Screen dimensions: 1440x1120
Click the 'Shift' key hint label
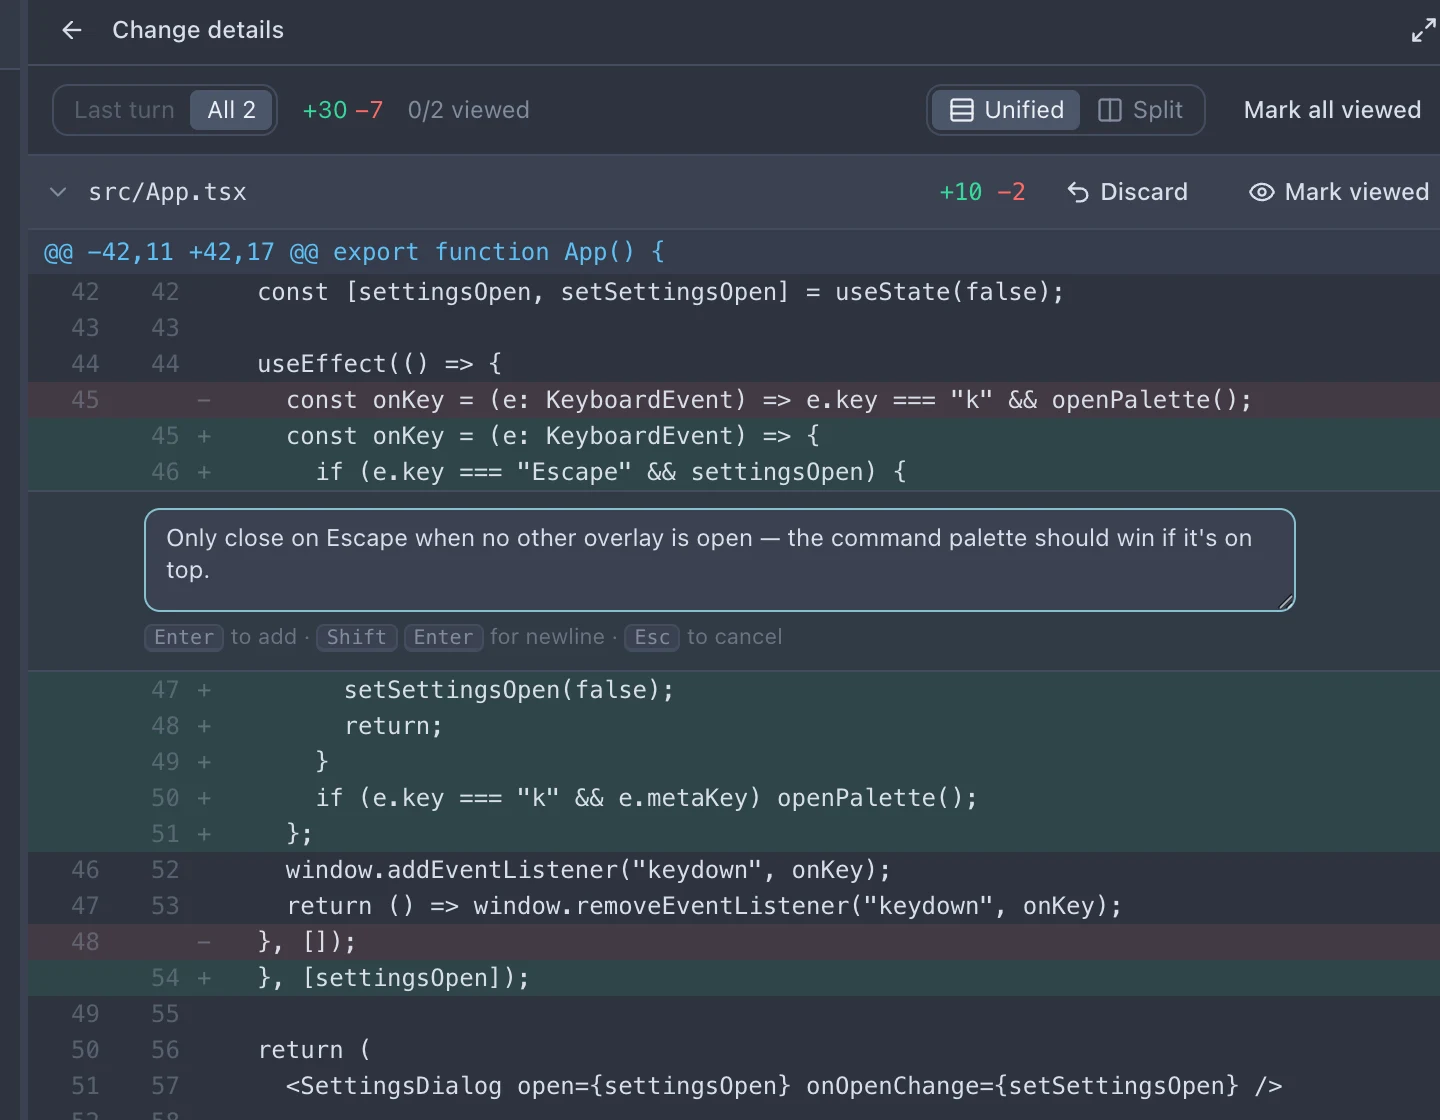[x=357, y=637]
